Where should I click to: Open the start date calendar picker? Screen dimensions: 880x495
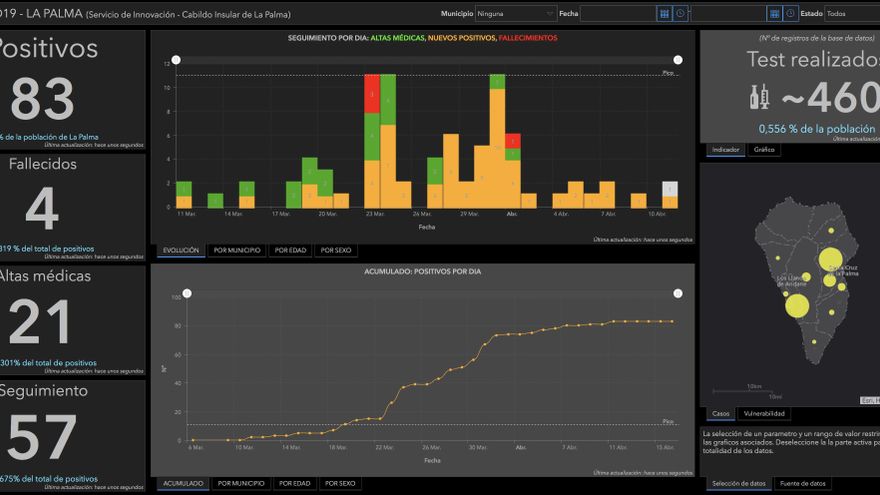(664, 14)
